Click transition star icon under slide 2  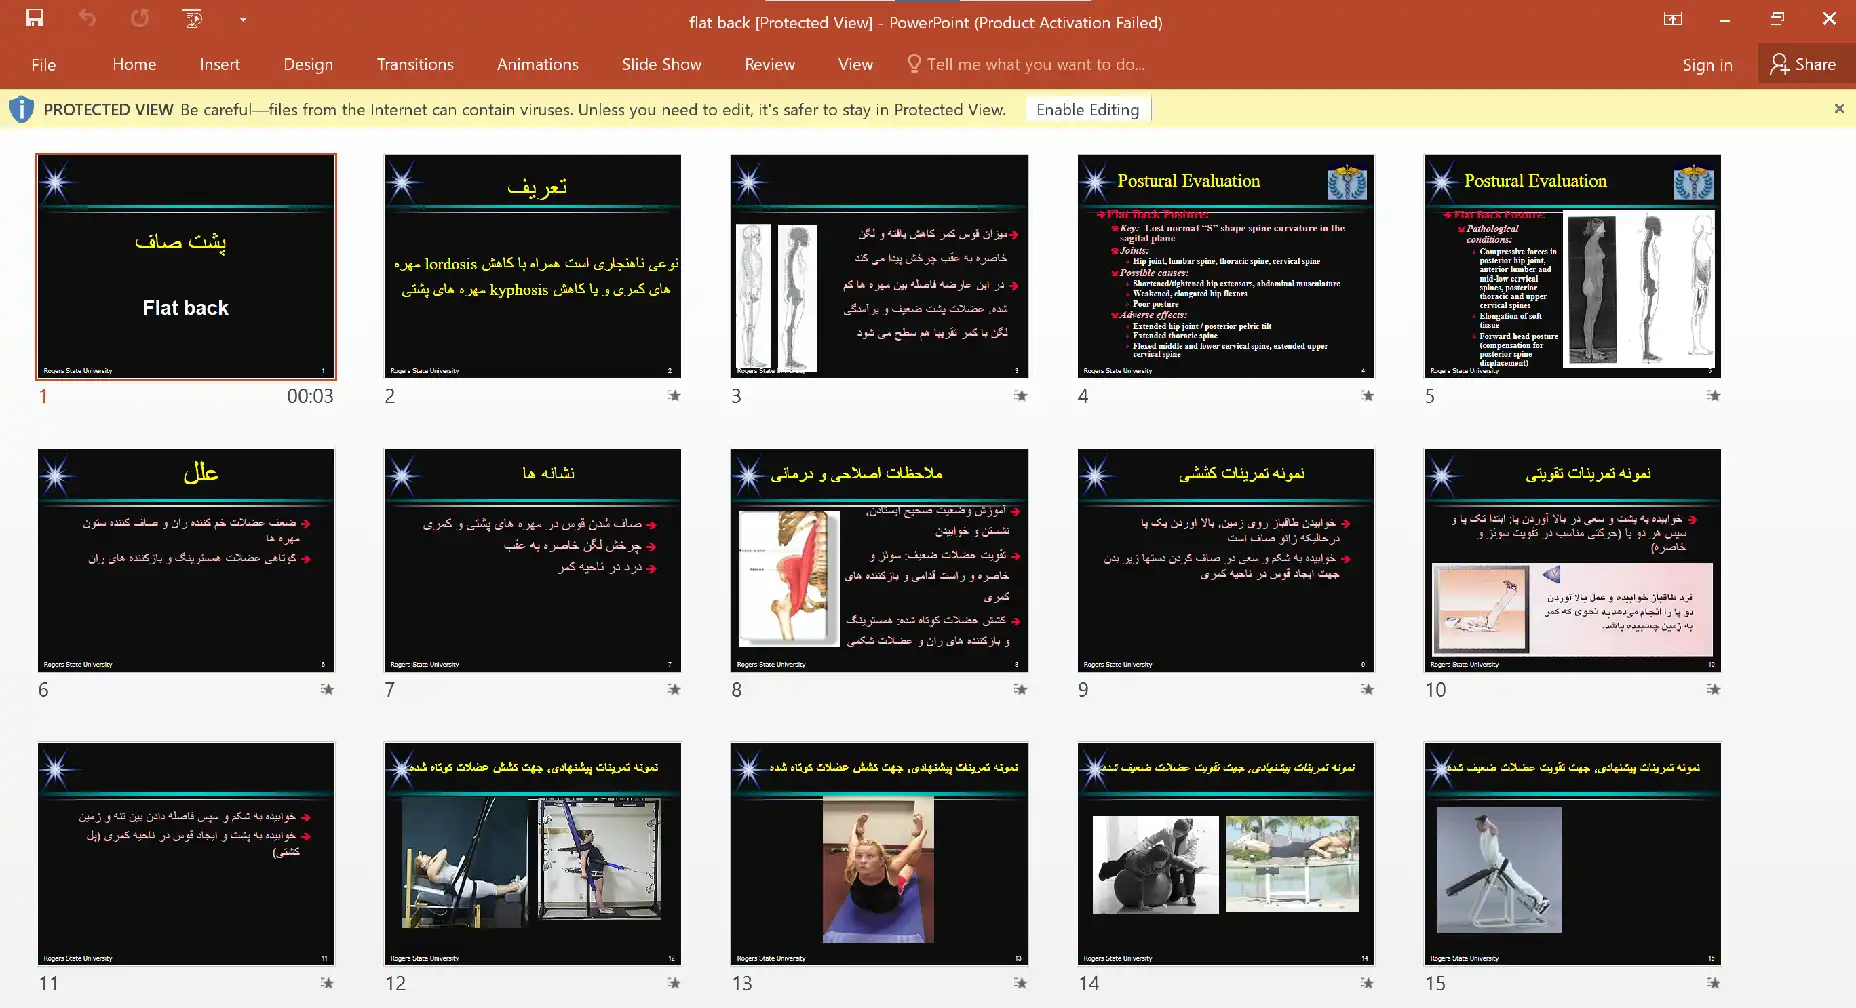pyautogui.click(x=674, y=396)
